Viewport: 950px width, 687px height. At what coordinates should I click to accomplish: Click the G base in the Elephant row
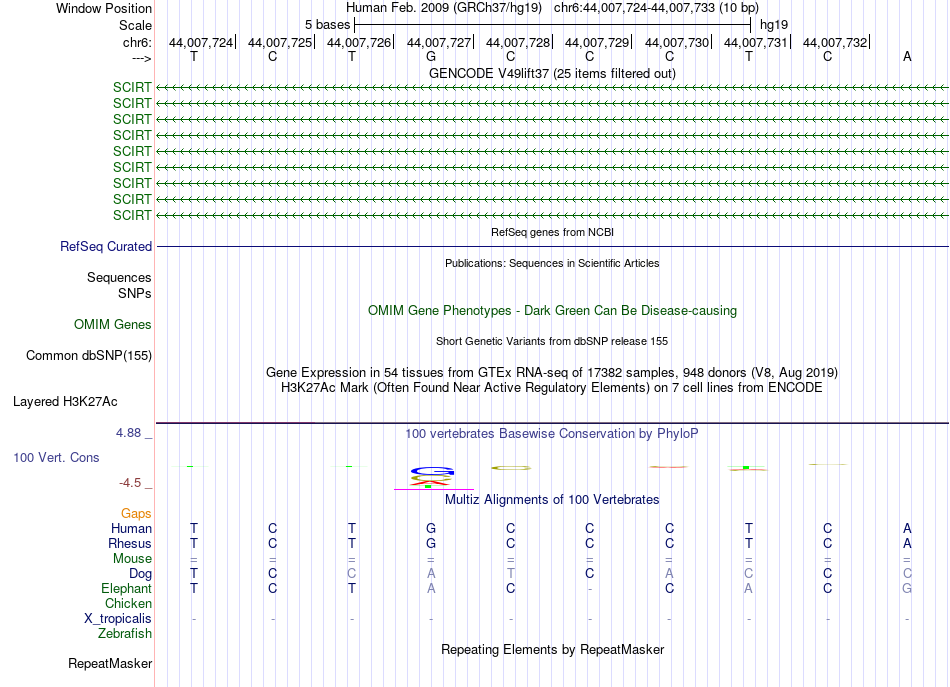(907, 588)
